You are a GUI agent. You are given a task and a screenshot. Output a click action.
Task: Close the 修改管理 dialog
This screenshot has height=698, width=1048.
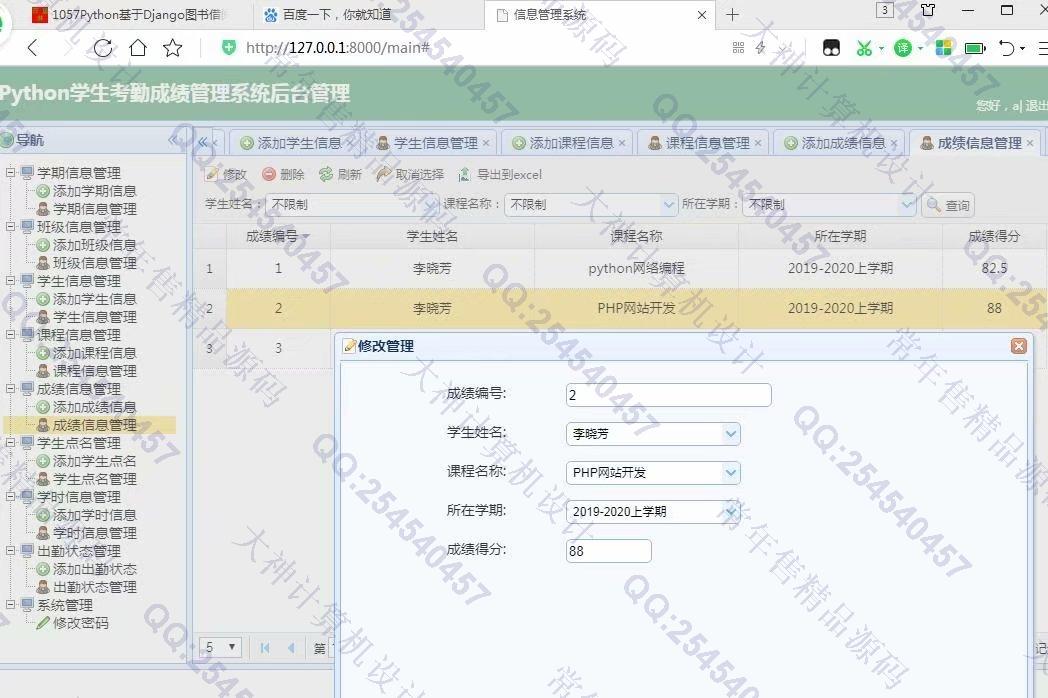[1019, 346]
